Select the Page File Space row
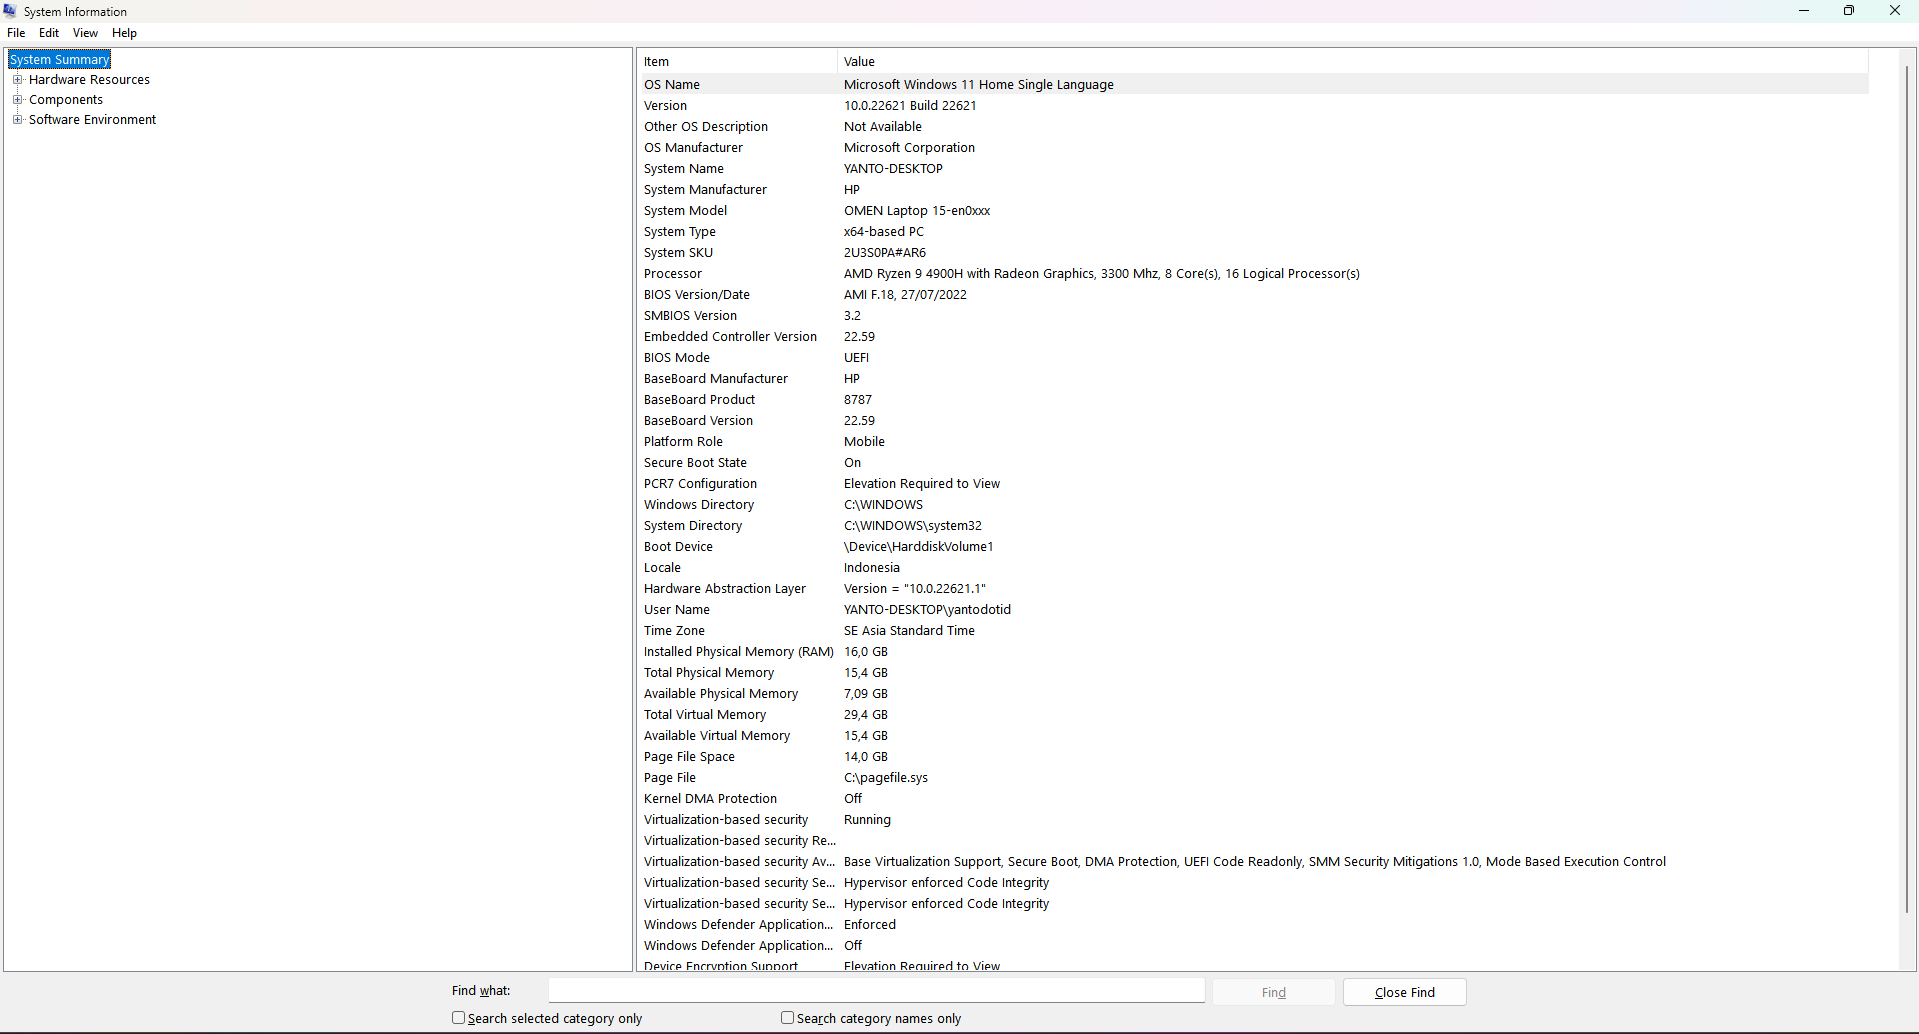The width and height of the screenshot is (1919, 1034). (x=1254, y=757)
